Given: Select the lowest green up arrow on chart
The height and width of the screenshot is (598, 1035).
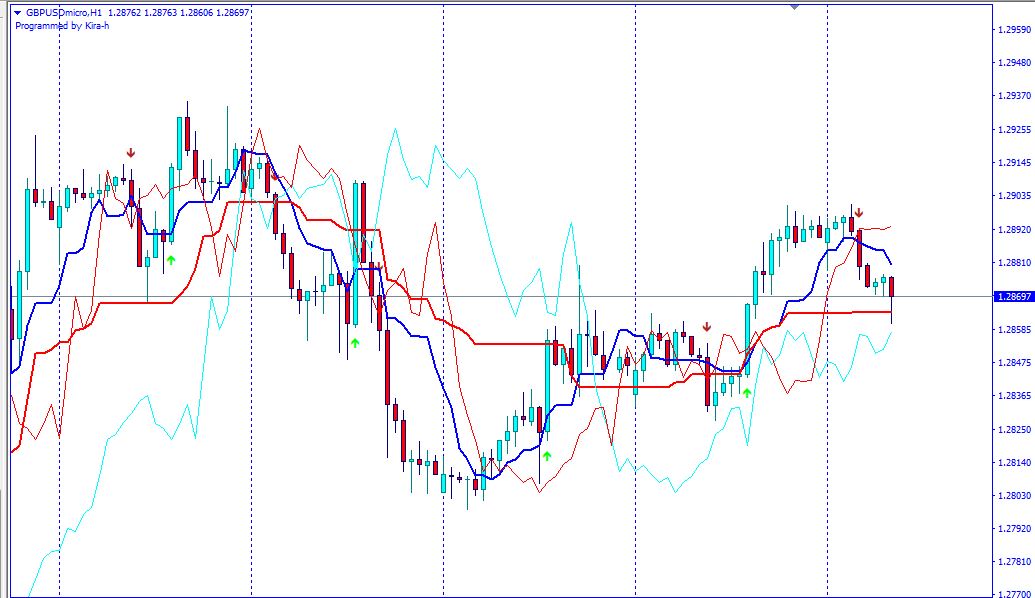Looking at the screenshot, I should coord(546,456).
